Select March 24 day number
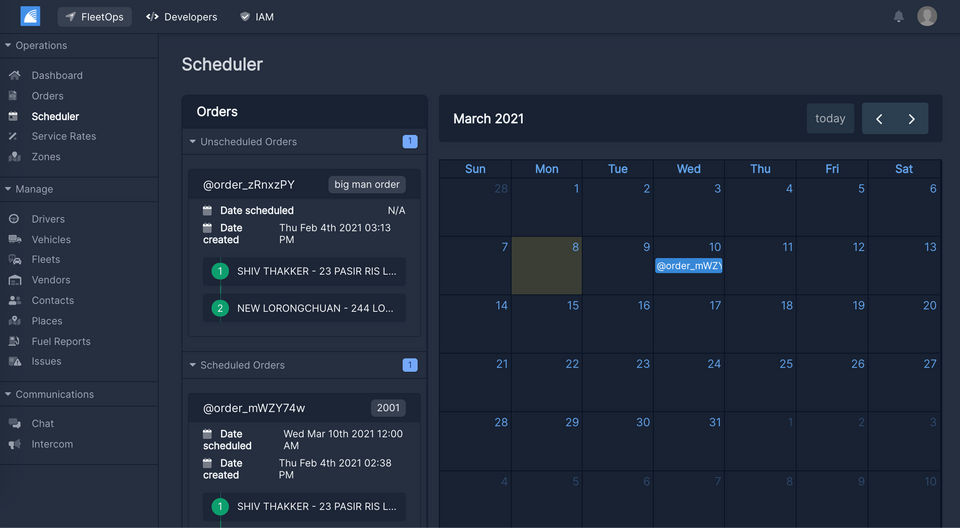The width and height of the screenshot is (960, 528). click(x=714, y=364)
